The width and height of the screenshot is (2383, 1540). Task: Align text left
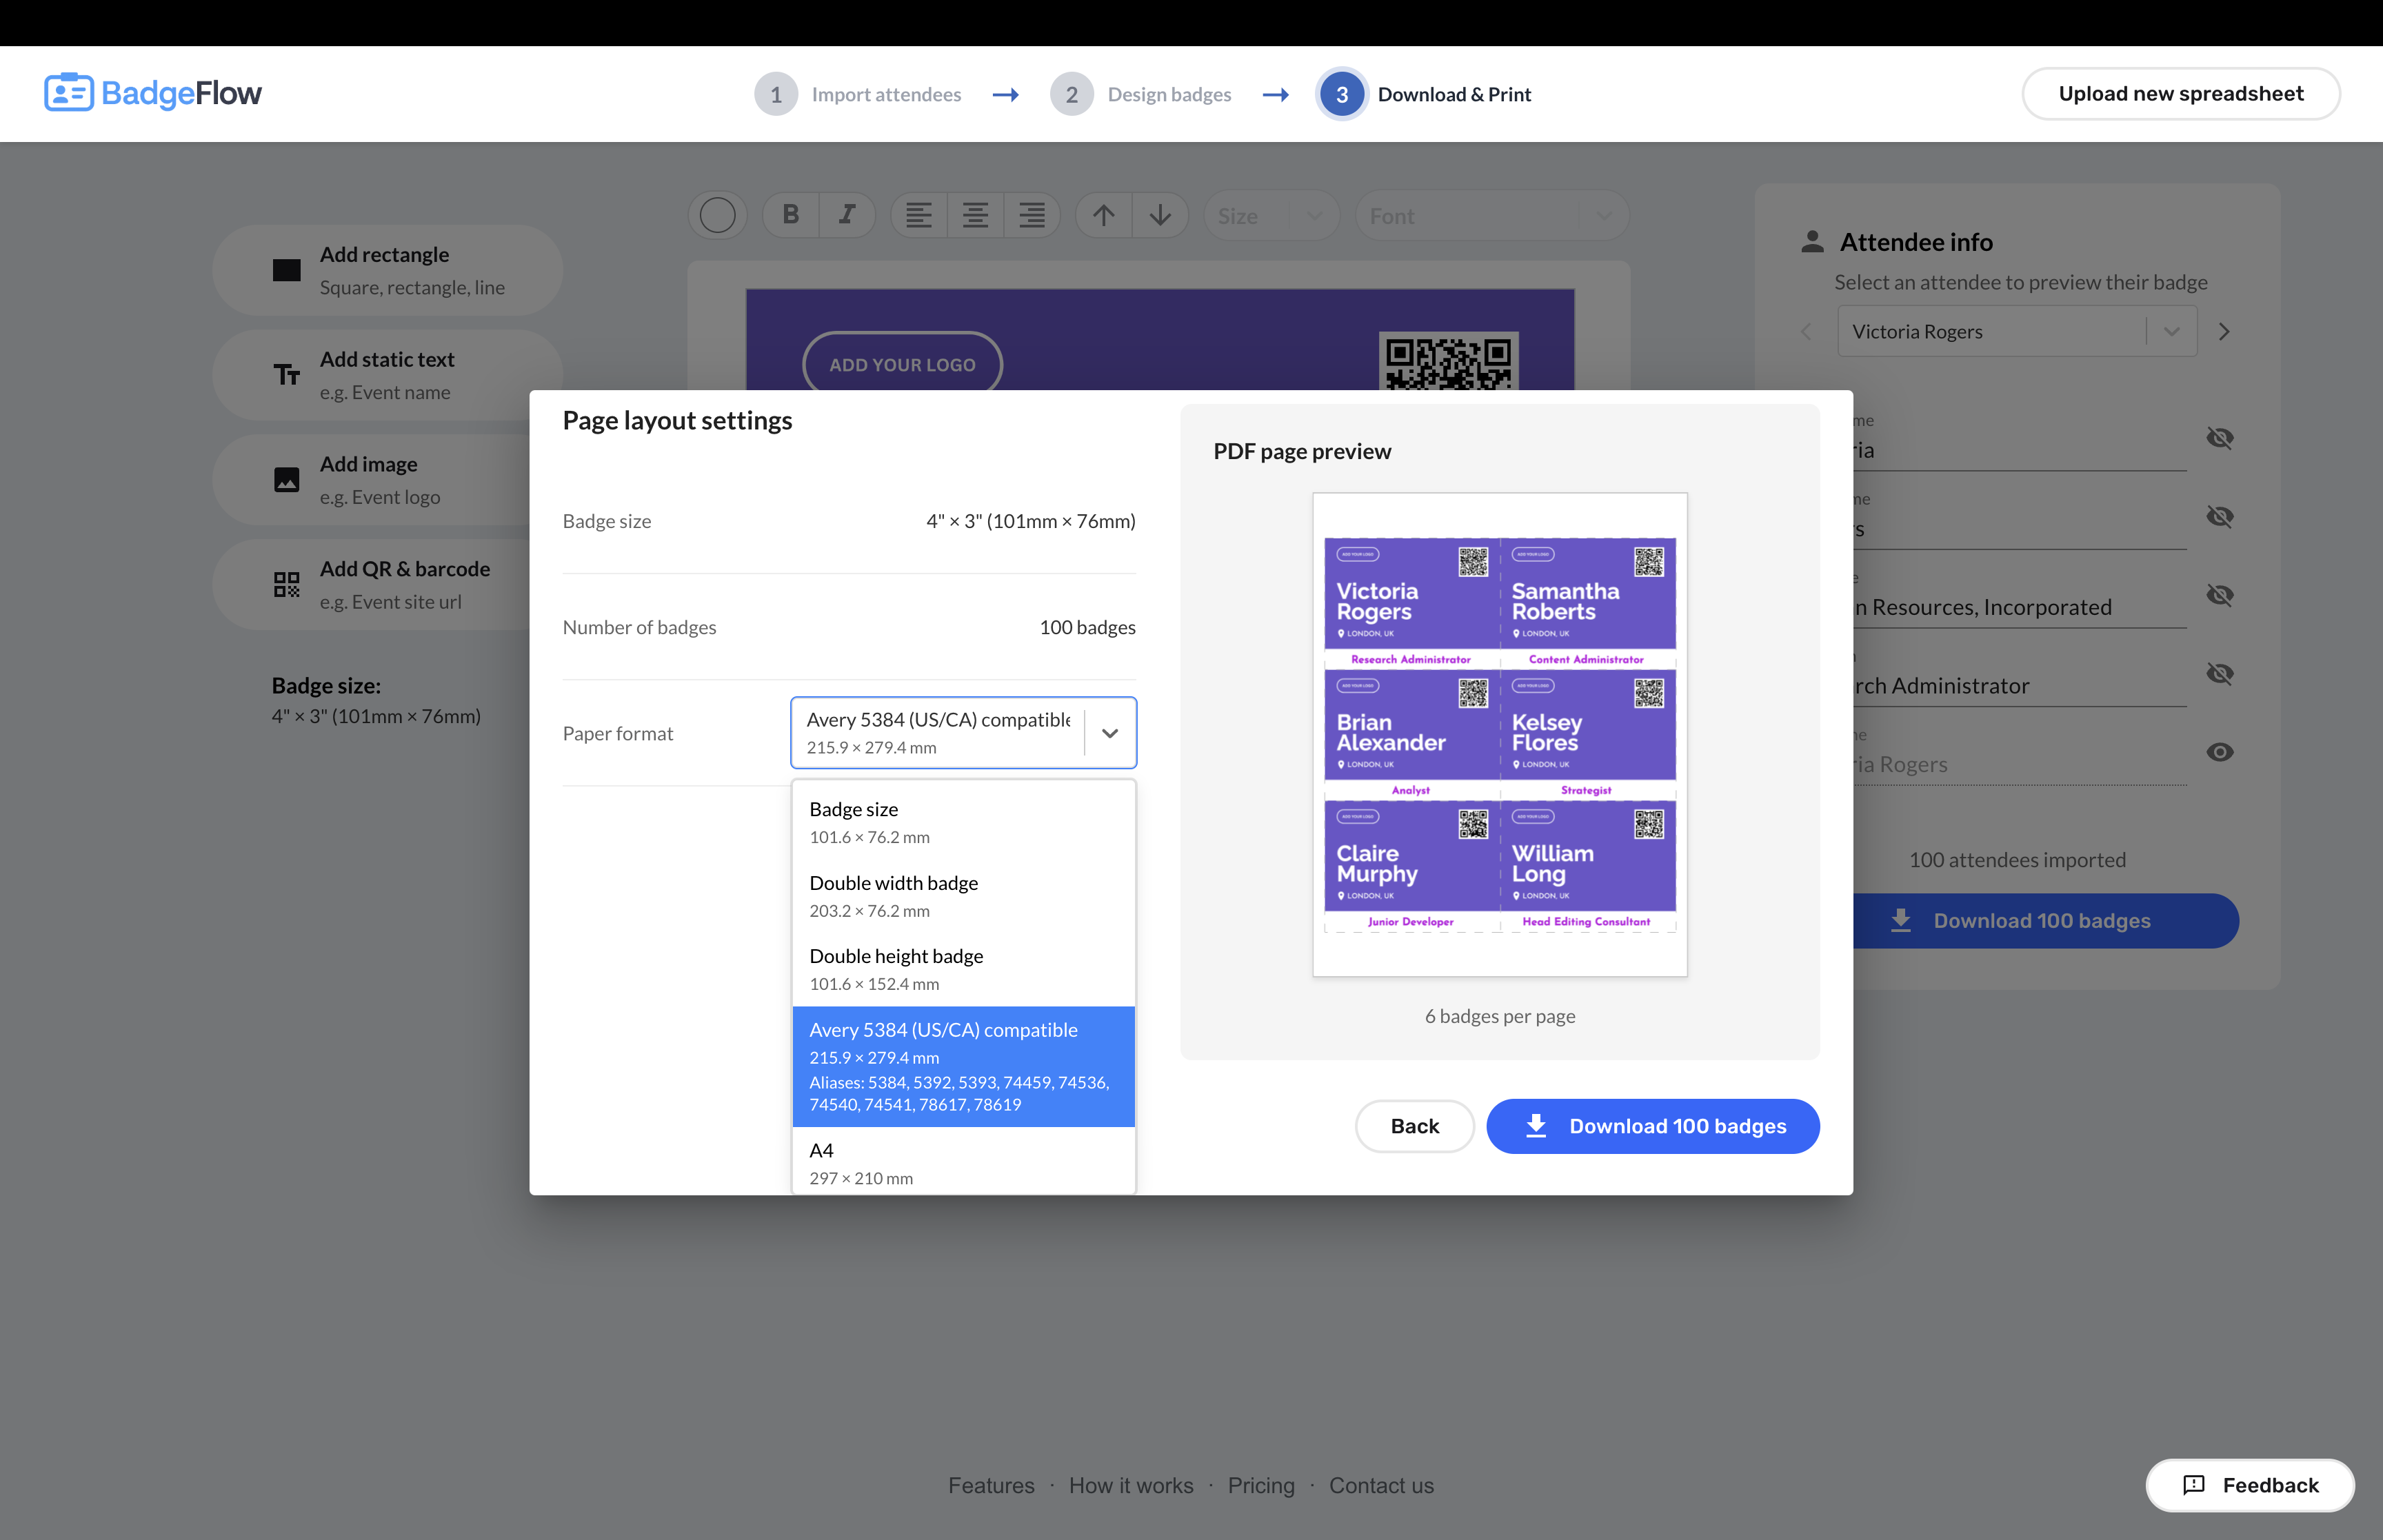pos(919,215)
